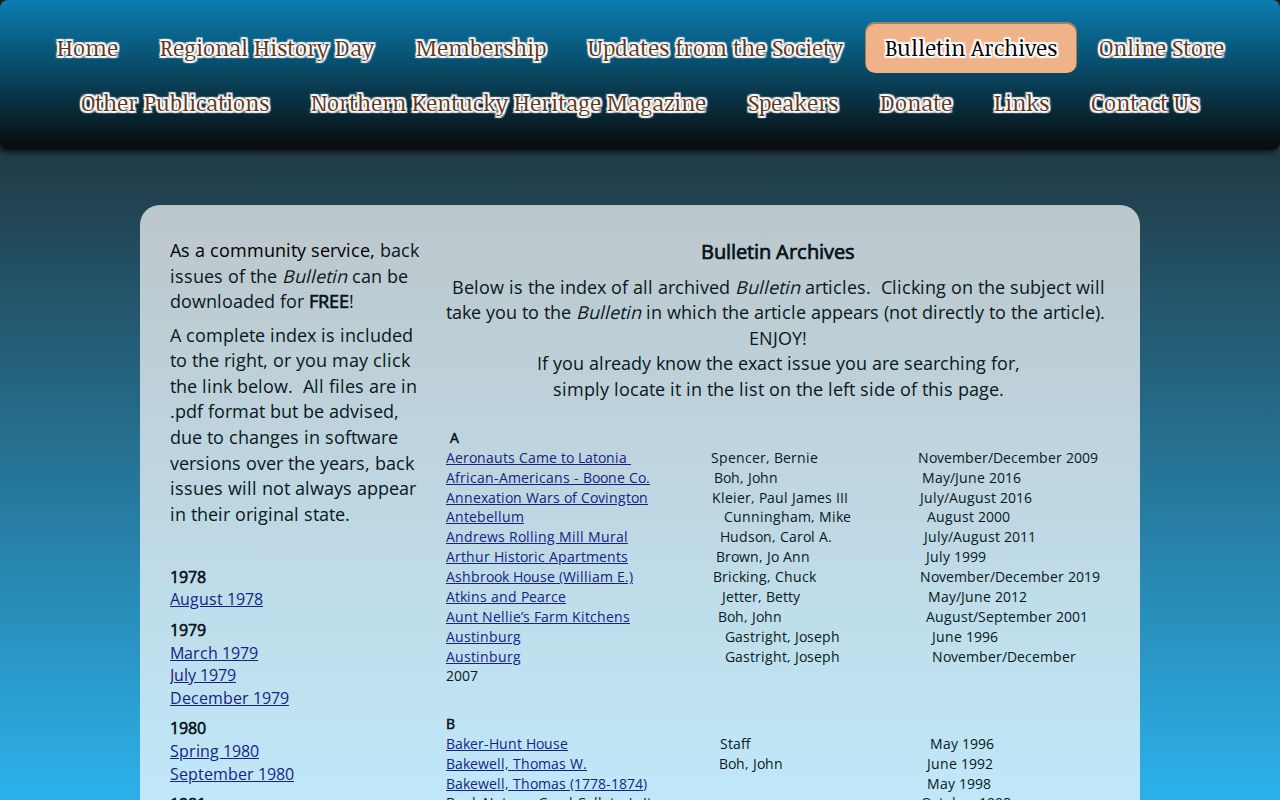1280x800 pixels.
Task: Open Contact Us page
Action: pos(1145,104)
